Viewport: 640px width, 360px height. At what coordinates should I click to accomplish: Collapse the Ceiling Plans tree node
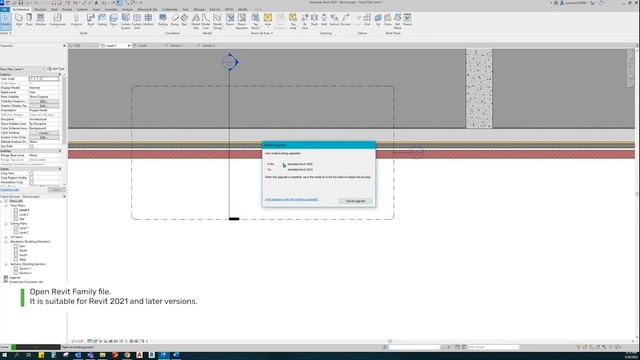(6, 224)
